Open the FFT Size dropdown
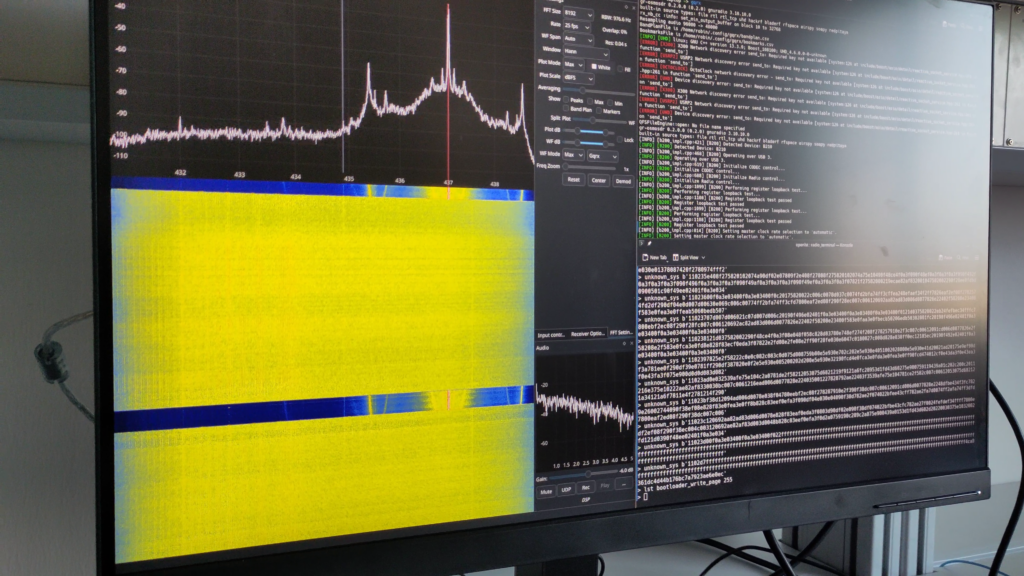Image resolution: width=1024 pixels, height=576 pixels. coord(577,14)
